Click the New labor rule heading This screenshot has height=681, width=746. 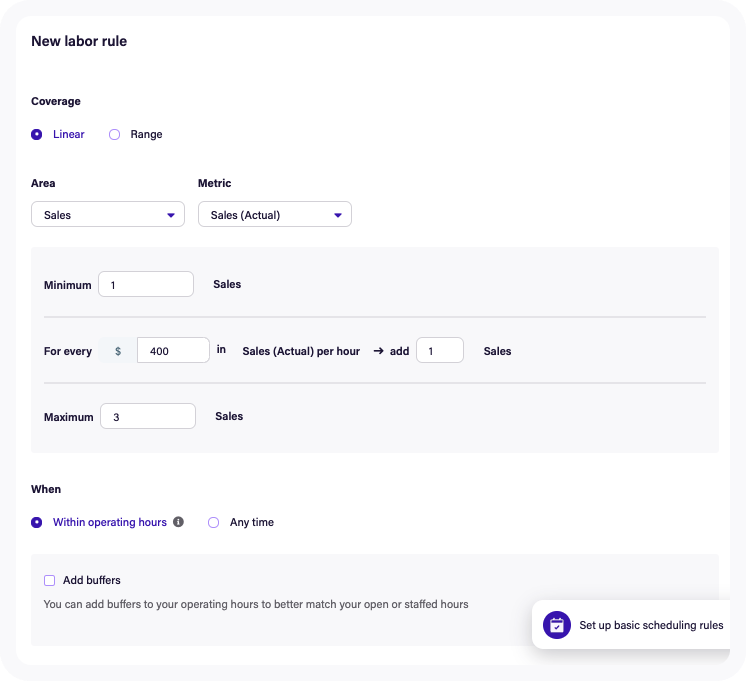point(79,42)
